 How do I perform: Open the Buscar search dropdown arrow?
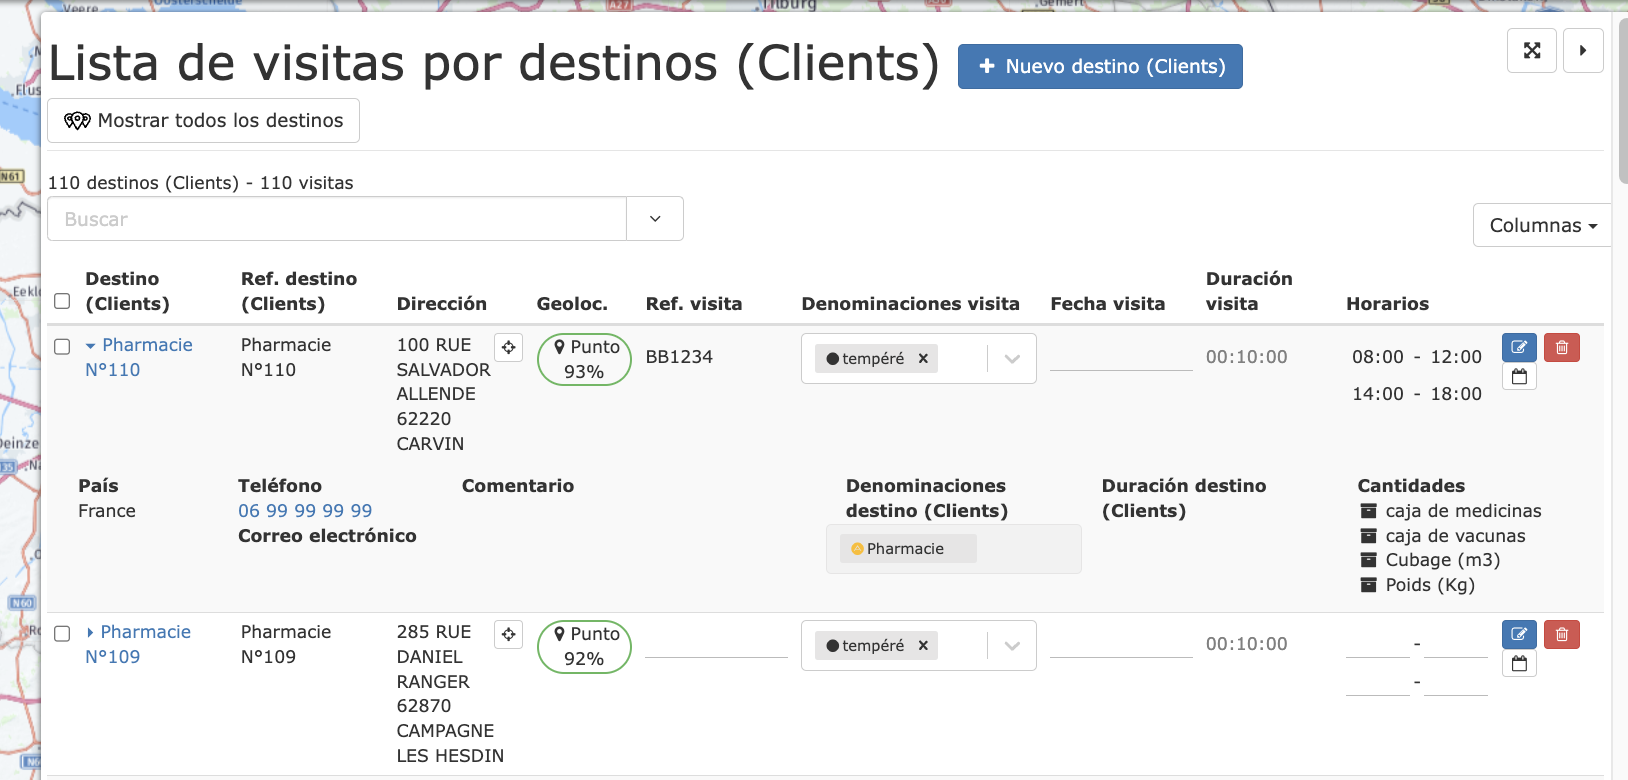tap(655, 219)
